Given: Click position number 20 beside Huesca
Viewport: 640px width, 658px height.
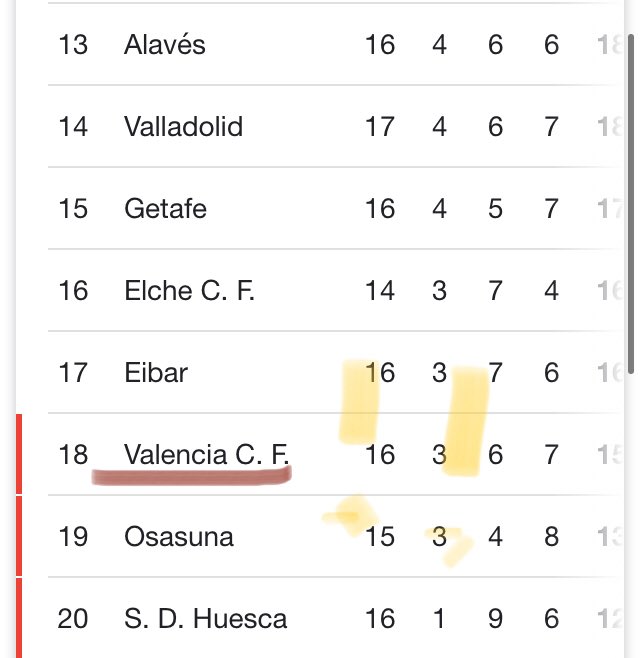Looking at the screenshot, I should pyautogui.click(x=73, y=619).
